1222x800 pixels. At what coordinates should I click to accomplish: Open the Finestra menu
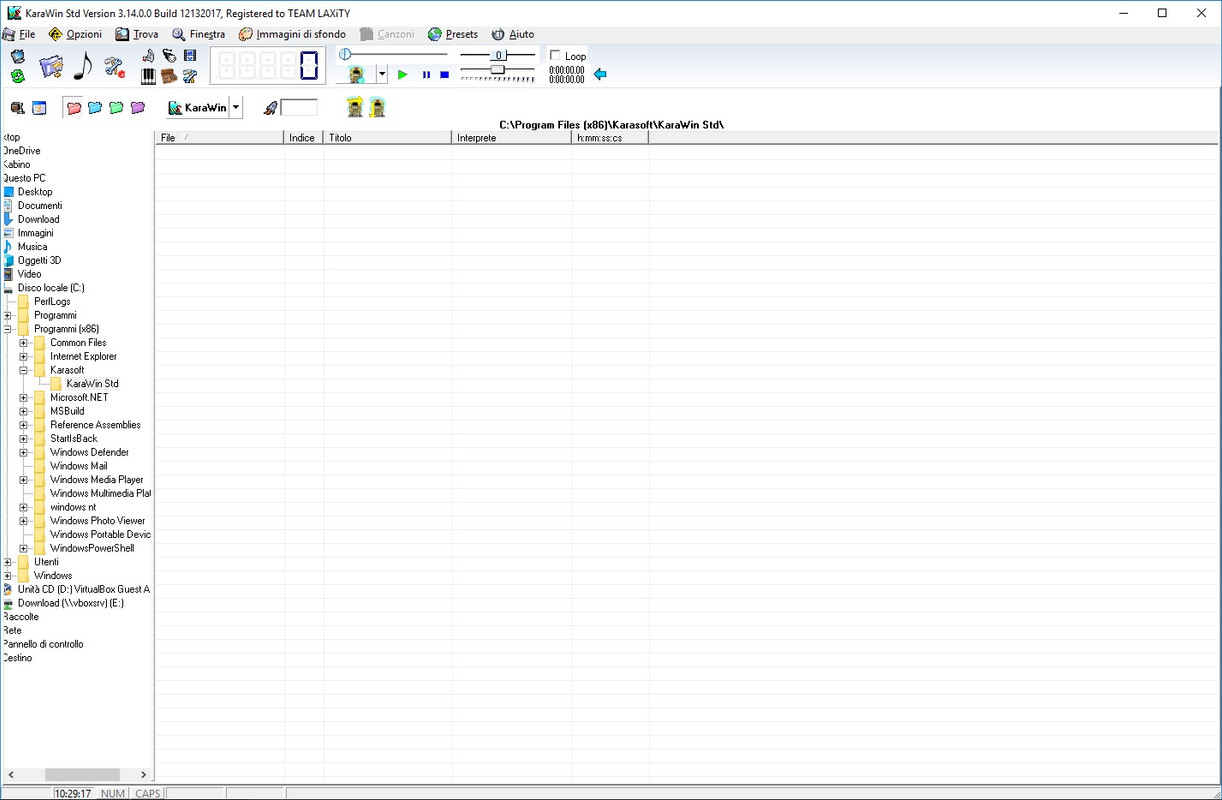coord(199,34)
